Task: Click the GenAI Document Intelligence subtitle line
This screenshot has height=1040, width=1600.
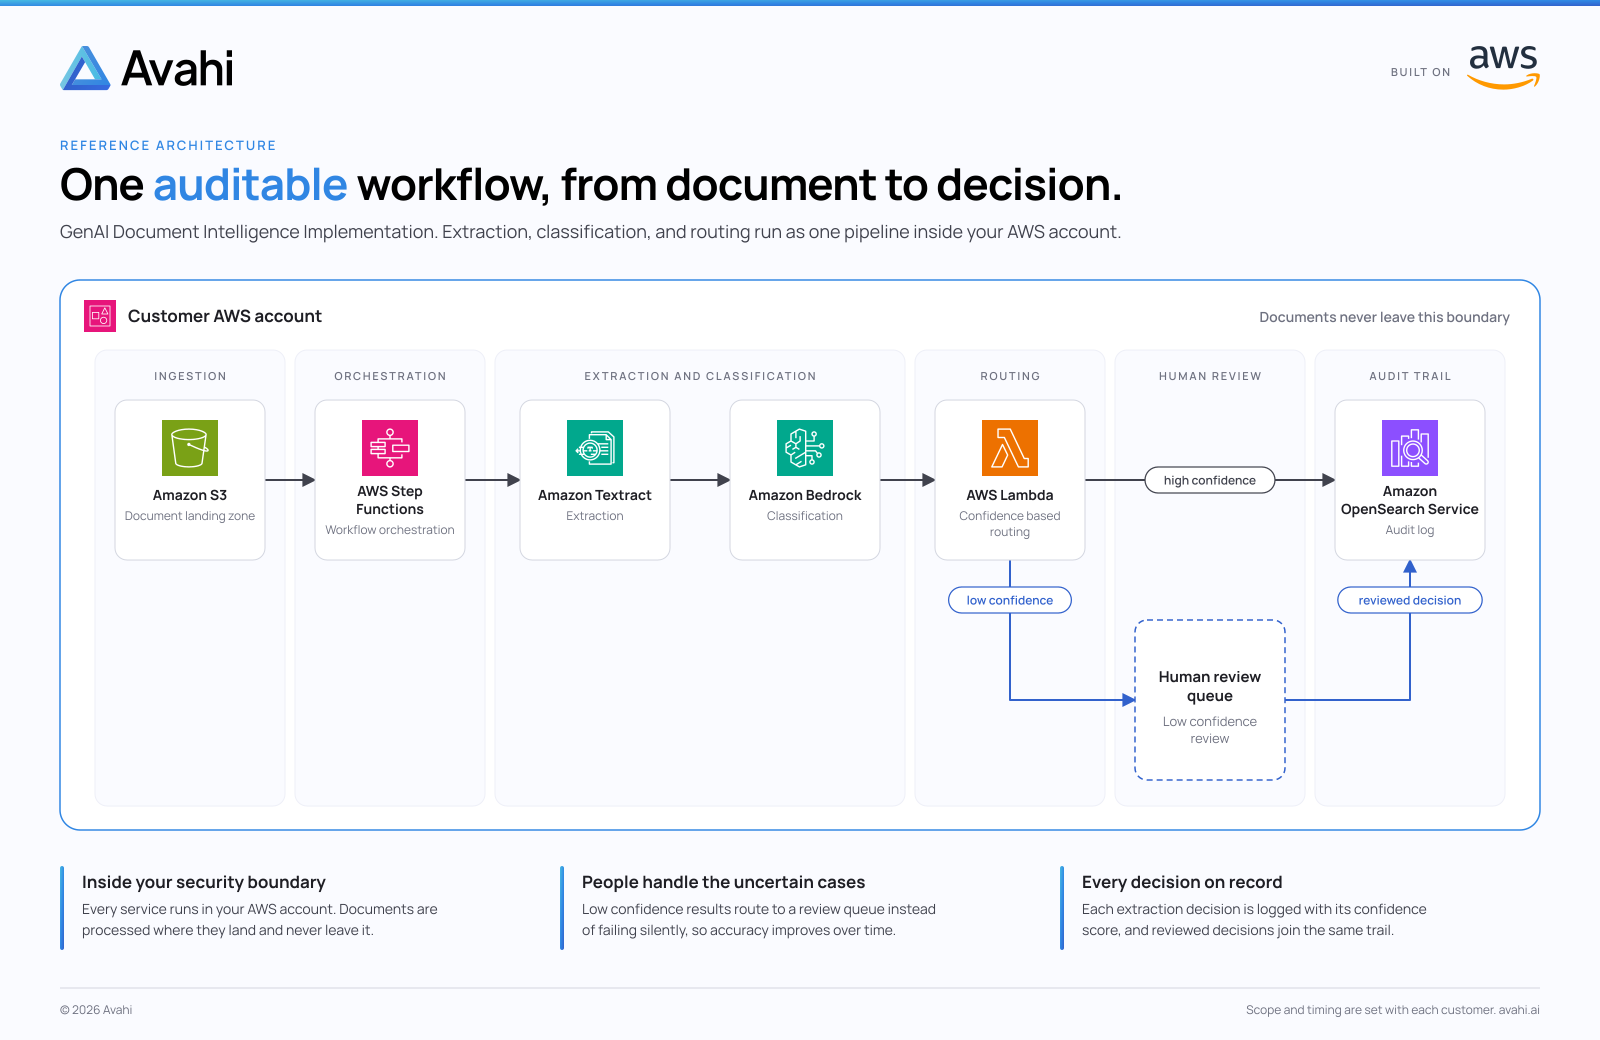Action: click(x=590, y=232)
